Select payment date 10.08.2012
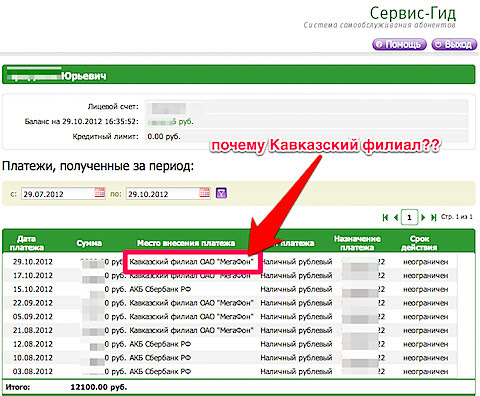 33,357
